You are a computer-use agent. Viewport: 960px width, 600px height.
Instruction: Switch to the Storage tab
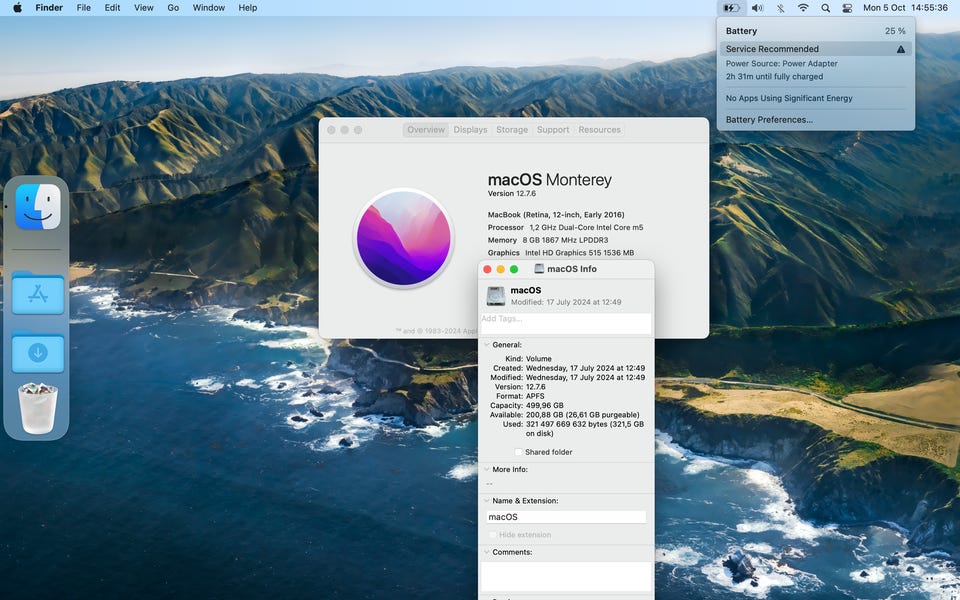pos(512,130)
